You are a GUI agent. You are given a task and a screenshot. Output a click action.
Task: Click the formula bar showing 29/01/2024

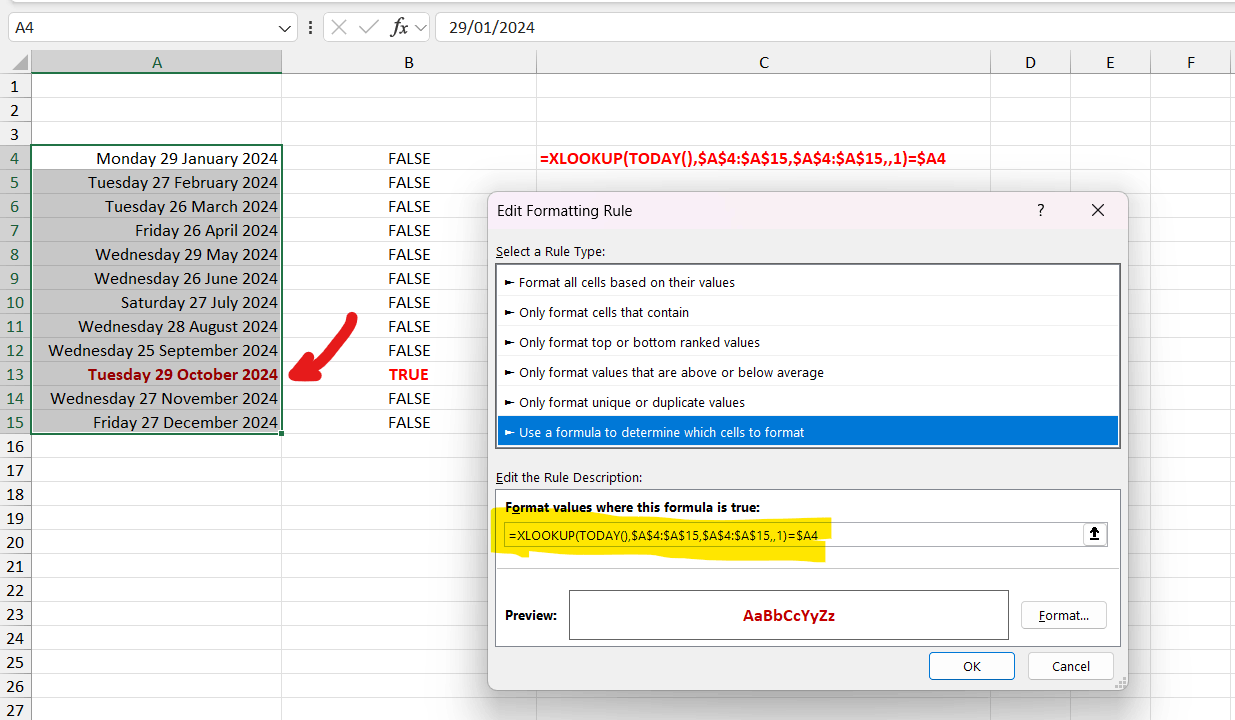tap(835, 28)
